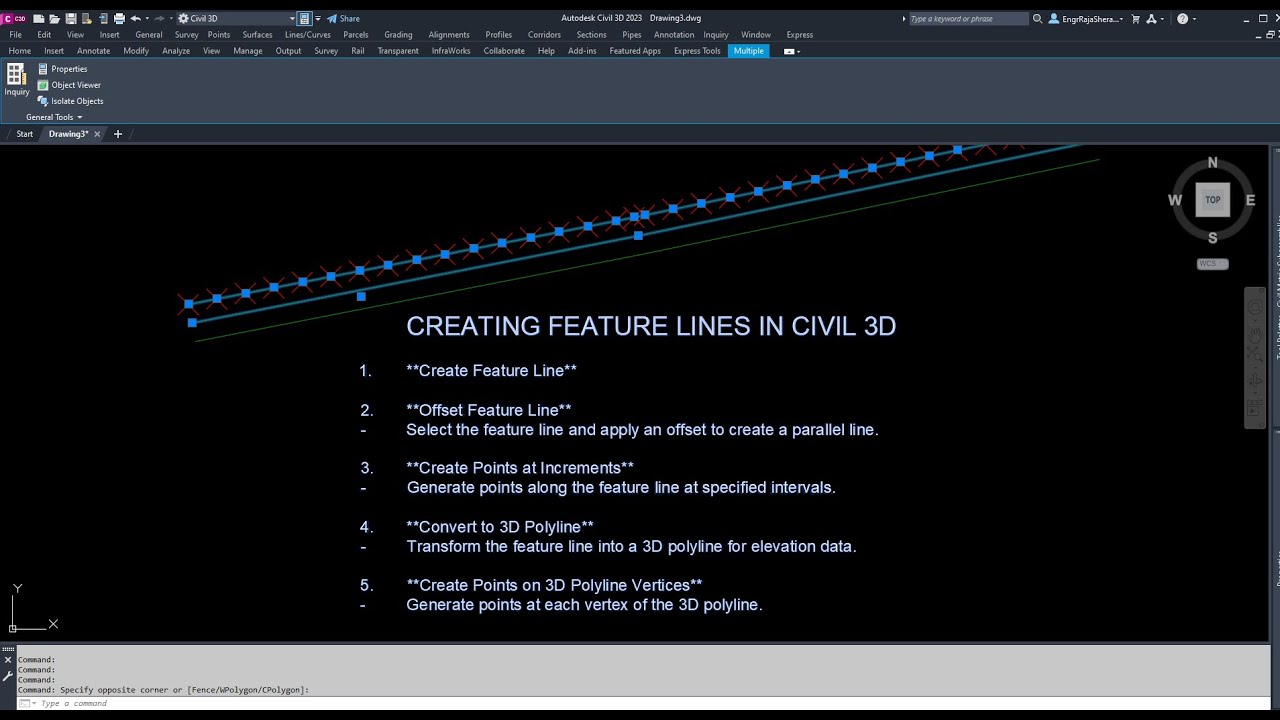Switch to the Home ribbon tab
This screenshot has width=1280, height=720.
click(20, 51)
